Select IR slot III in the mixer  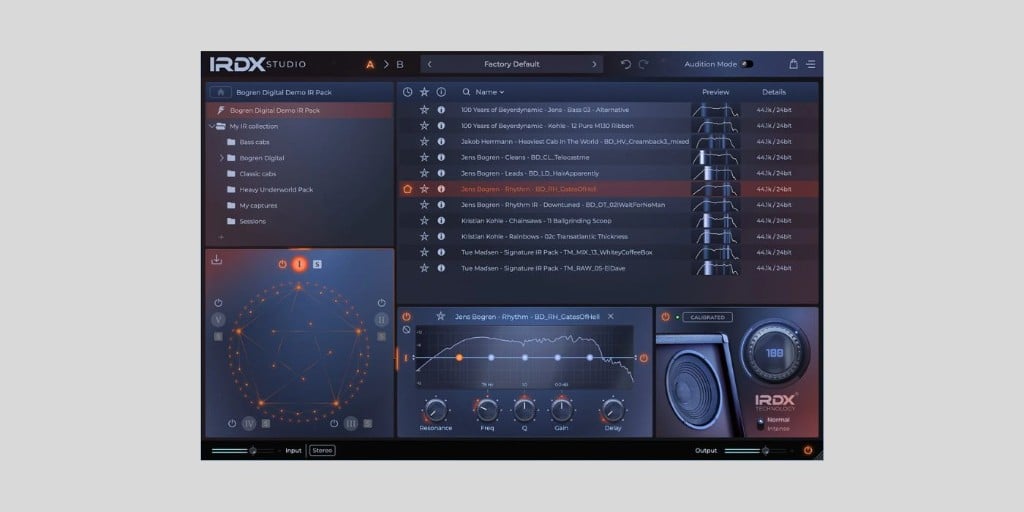[351, 423]
